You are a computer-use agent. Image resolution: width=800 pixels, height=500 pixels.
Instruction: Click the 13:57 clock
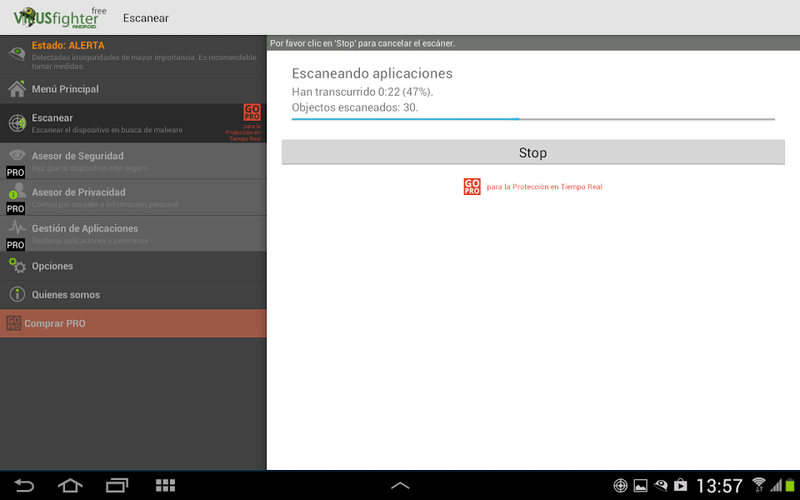pos(719,486)
